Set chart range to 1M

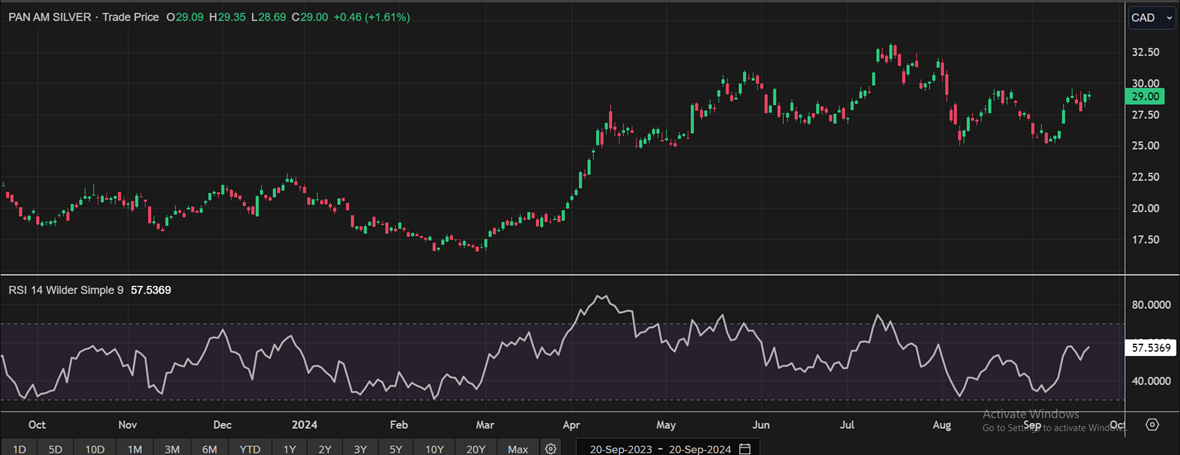click(134, 449)
